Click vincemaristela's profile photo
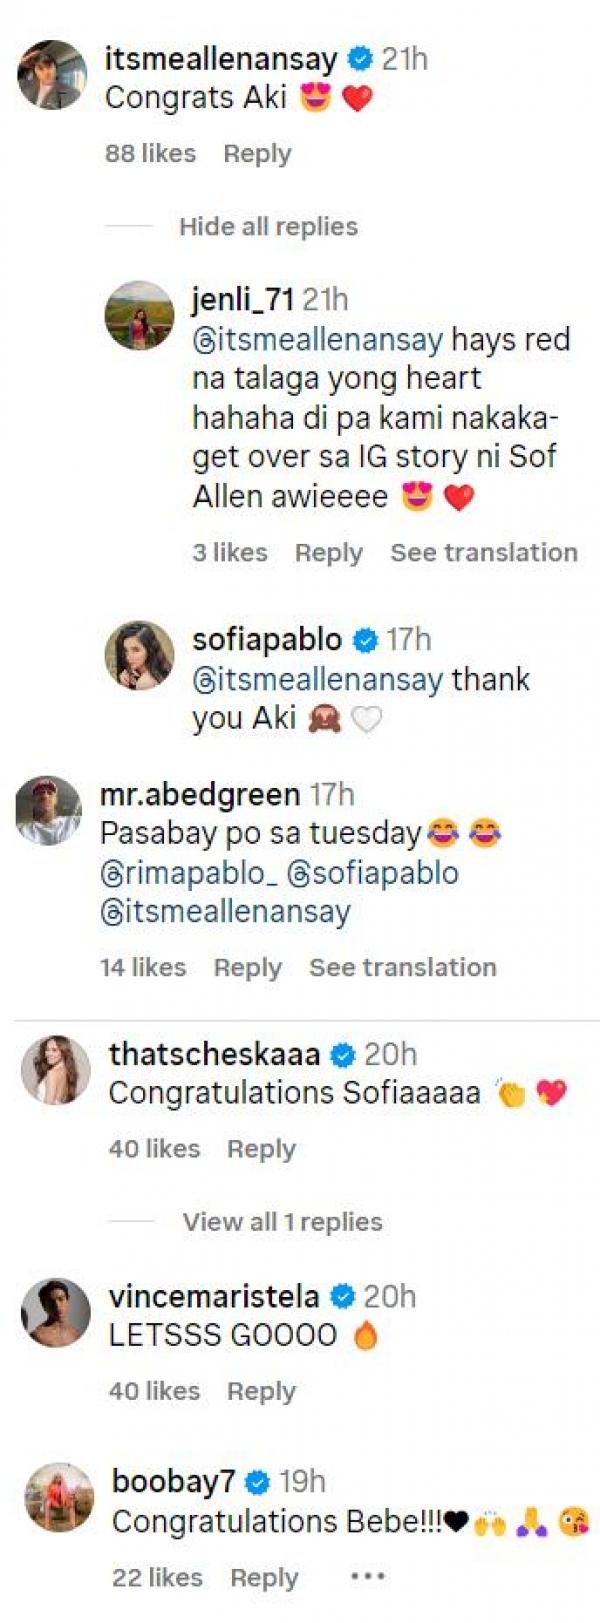The height and width of the screenshot is (1623, 600). tap(56, 1312)
